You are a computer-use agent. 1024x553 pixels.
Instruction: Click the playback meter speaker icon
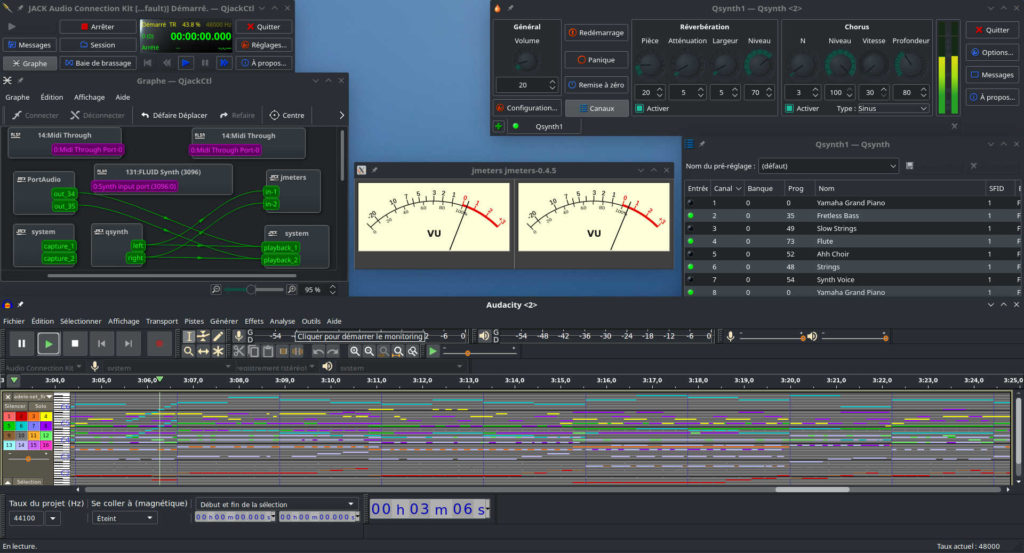pos(484,336)
